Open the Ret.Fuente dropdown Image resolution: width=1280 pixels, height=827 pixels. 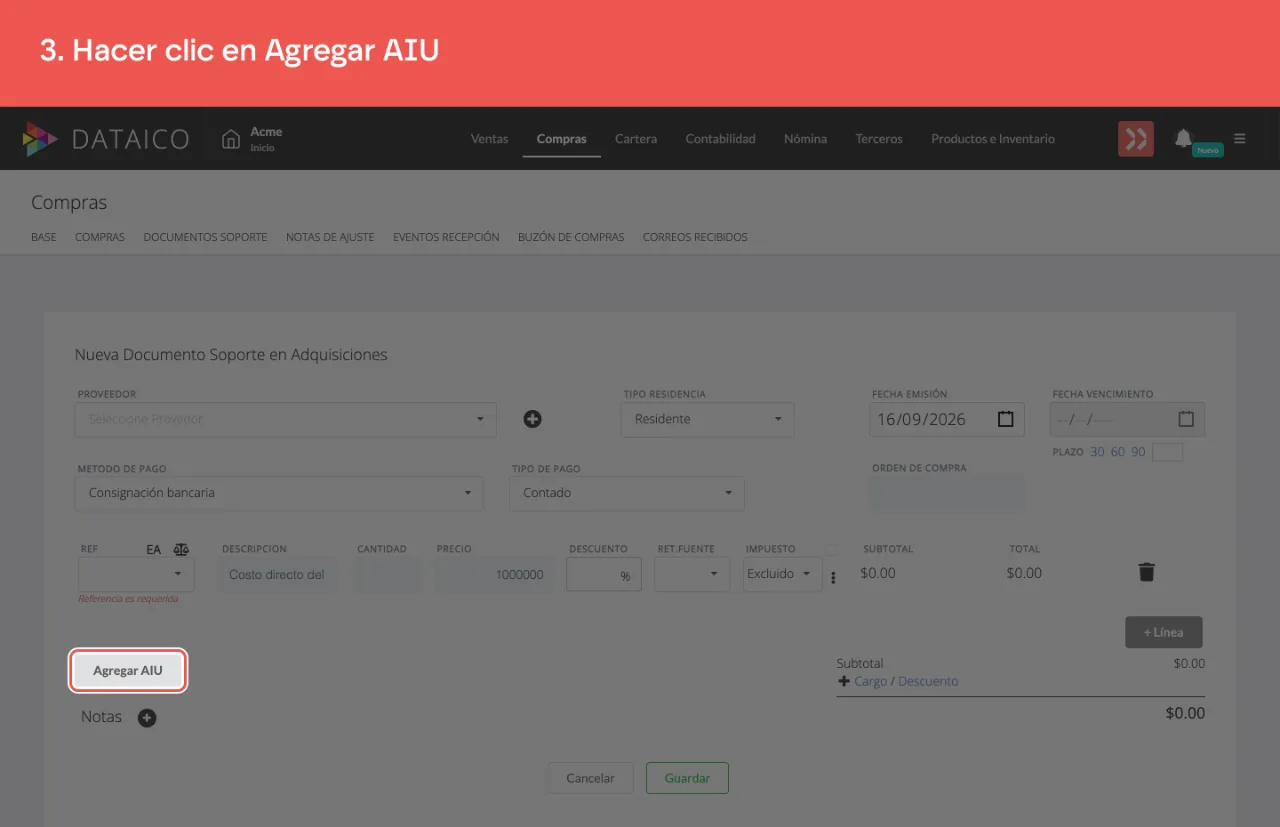pos(692,574)
